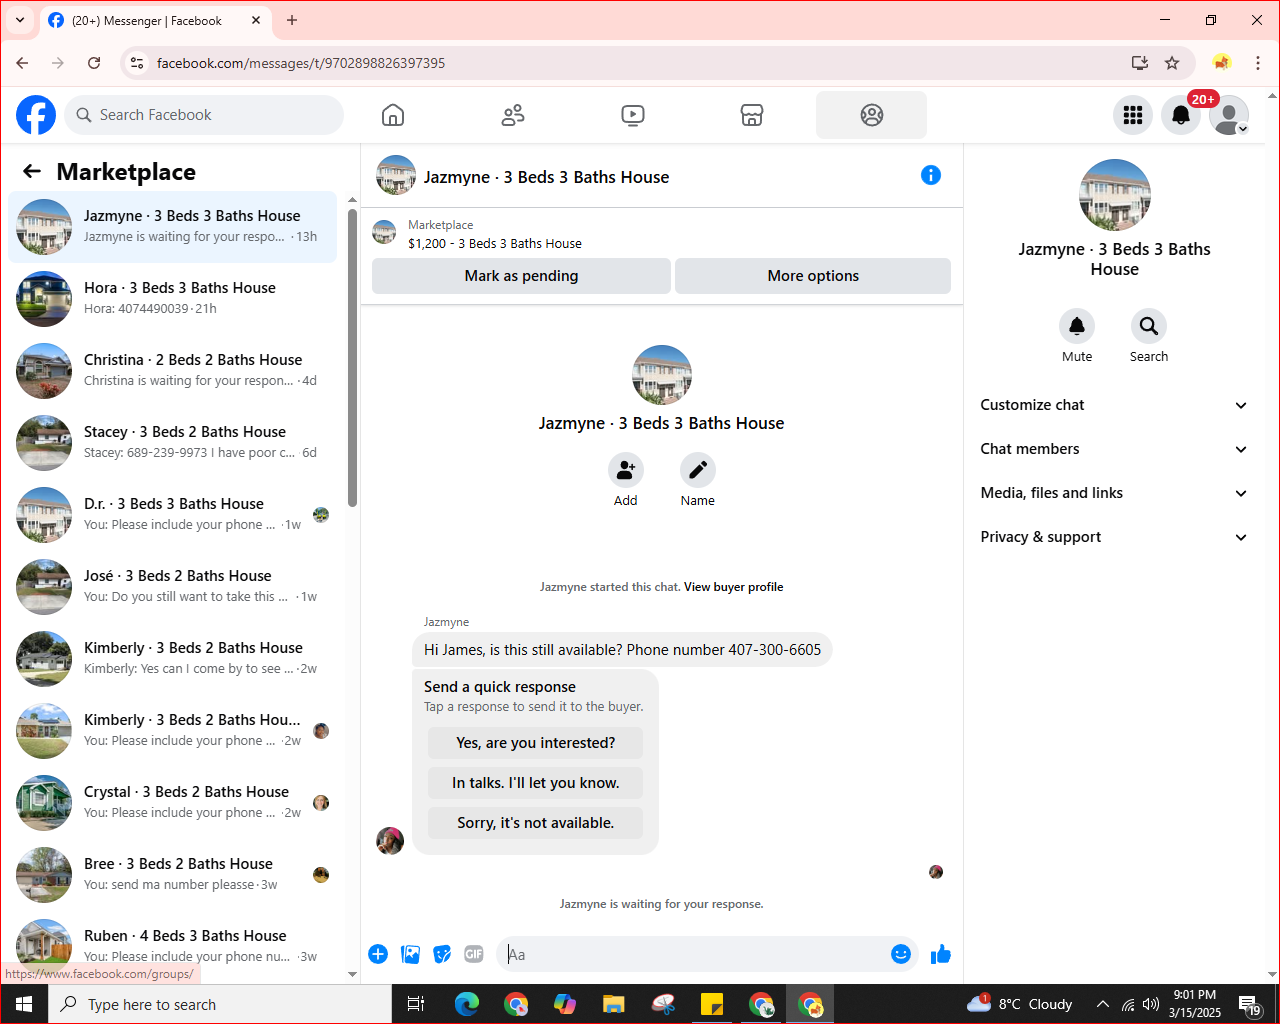Image resolution: width=1280 pixels, height=1024 pixels.
Task: Bookmark this tab with star icon
Action: pyautogui.click(x=1172, y=63)
